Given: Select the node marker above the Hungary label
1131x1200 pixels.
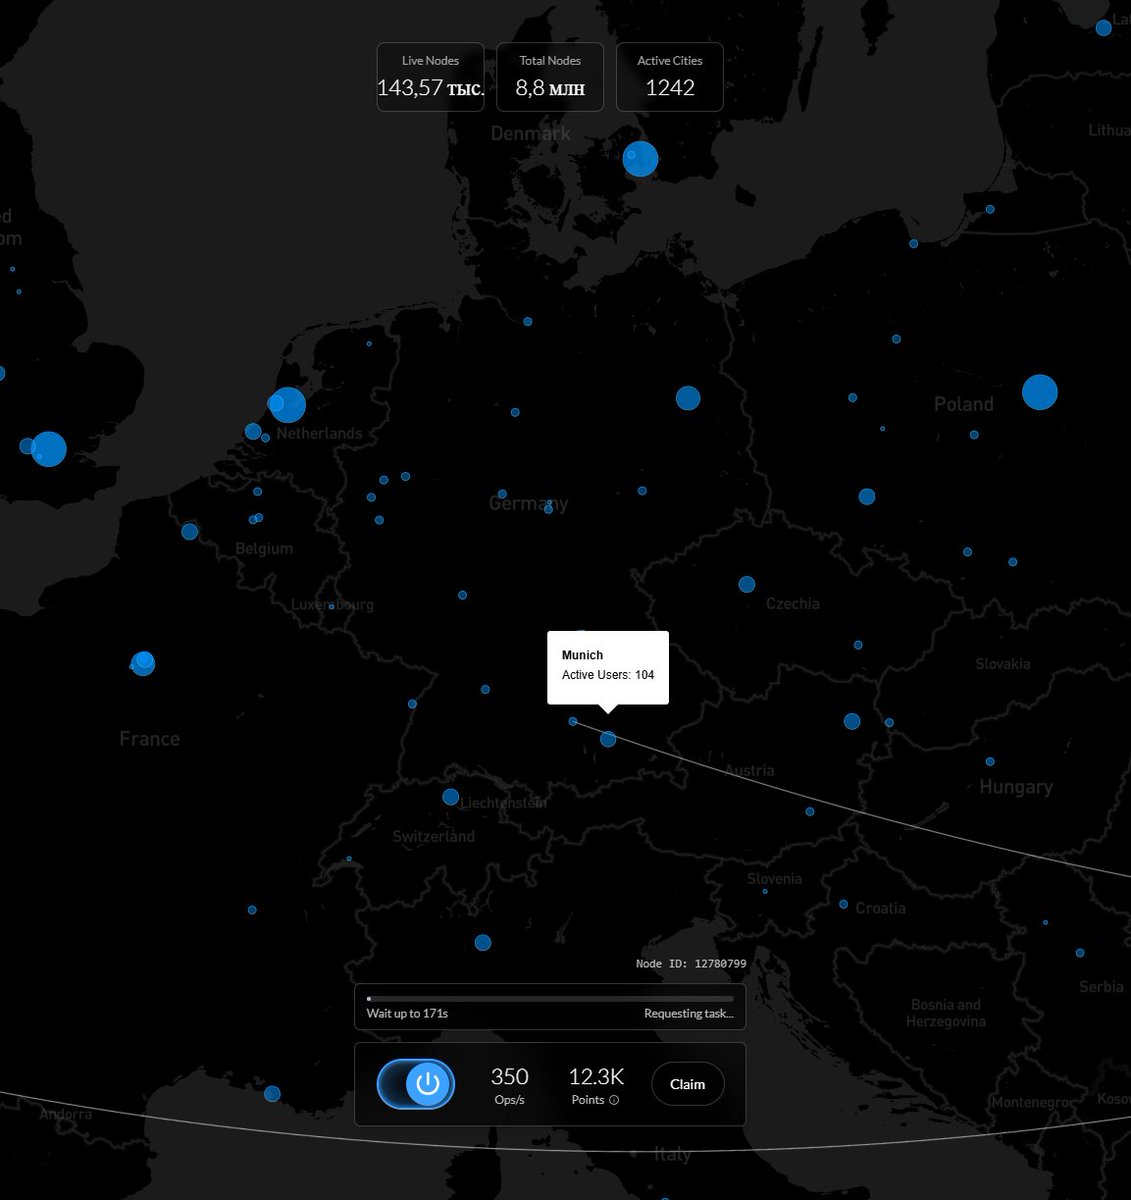Looking at the screenshot, I should [990, 762].
